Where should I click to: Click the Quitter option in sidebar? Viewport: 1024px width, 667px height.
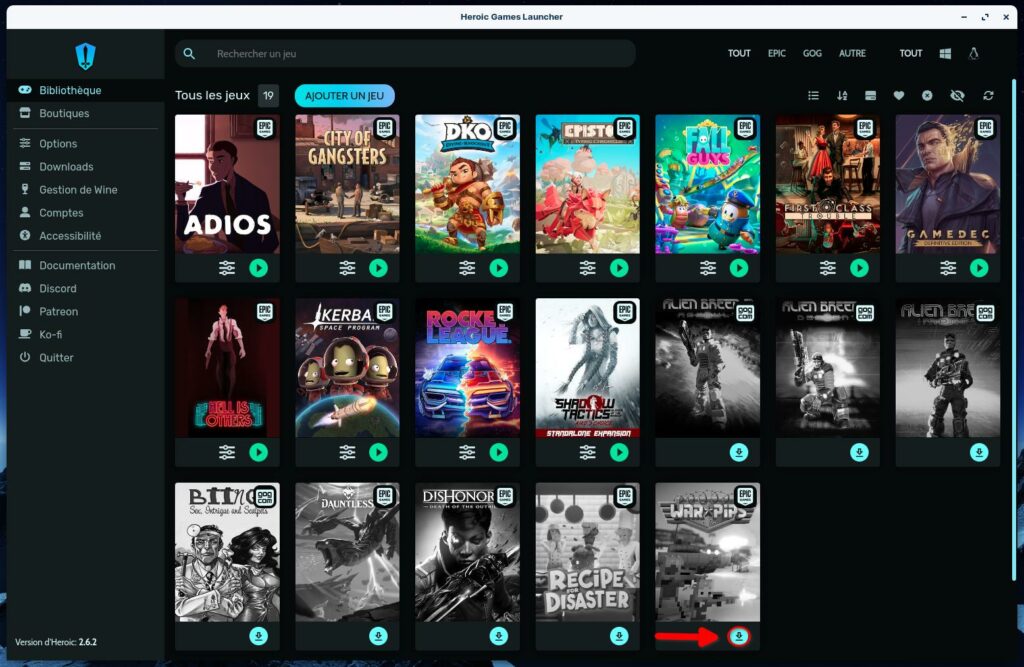point(57,357)
